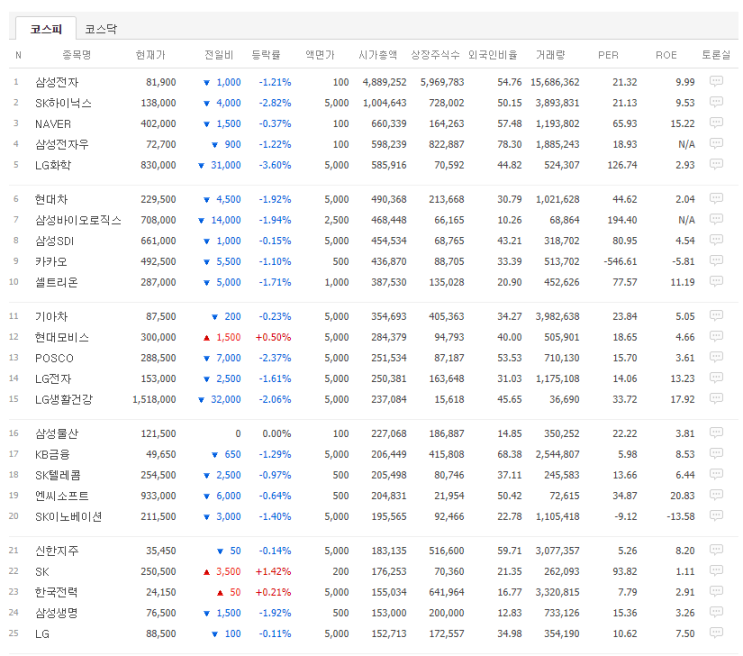Open the LG전자 stock link
The image size is (743, 656).
coord(53,379)
